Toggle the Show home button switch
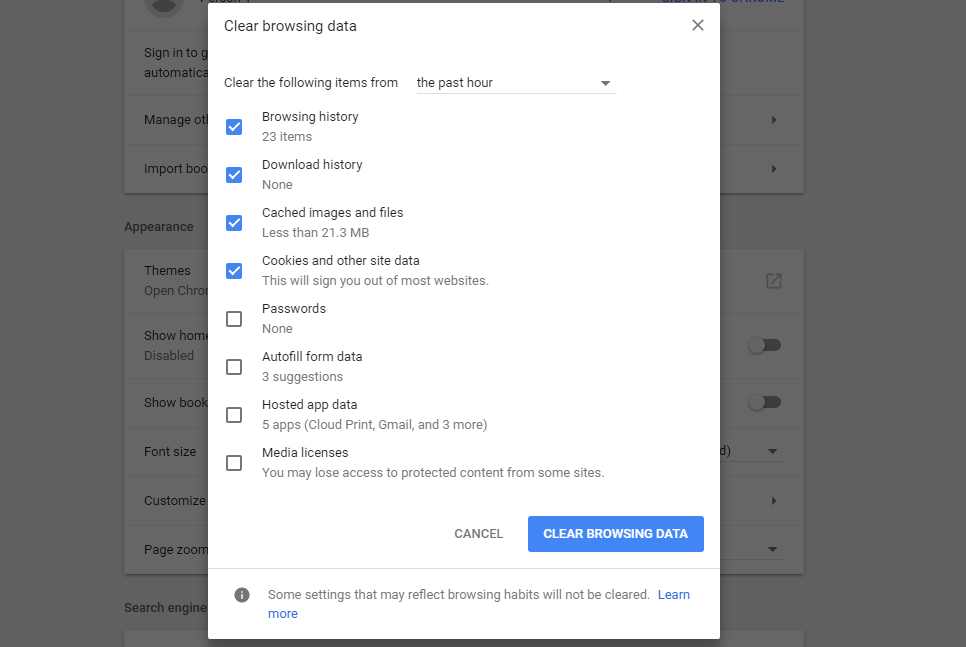Screen dimensions: 966x647 coord(765,345)
